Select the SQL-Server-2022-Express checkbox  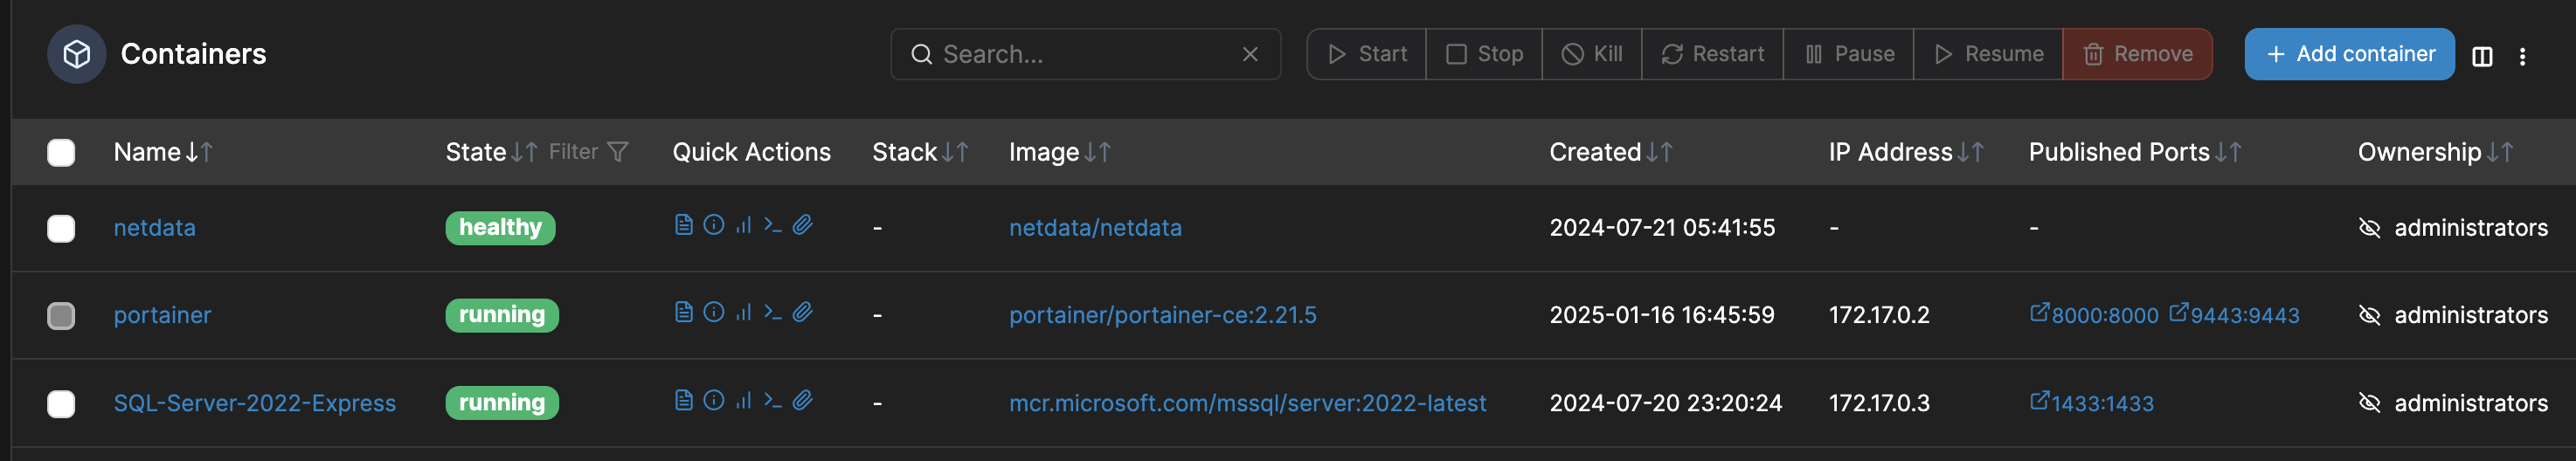[x=61, y=403]
